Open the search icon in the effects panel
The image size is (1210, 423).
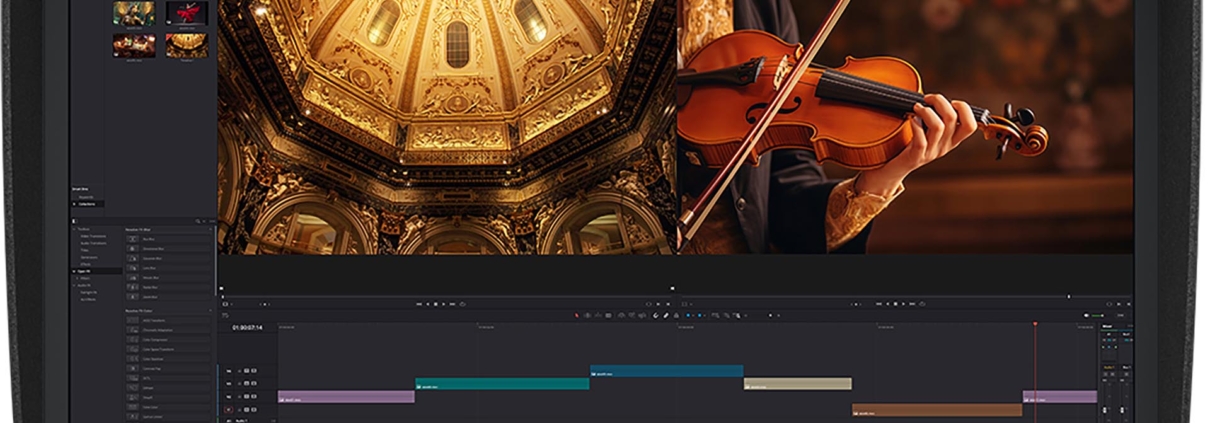(198, 221)
